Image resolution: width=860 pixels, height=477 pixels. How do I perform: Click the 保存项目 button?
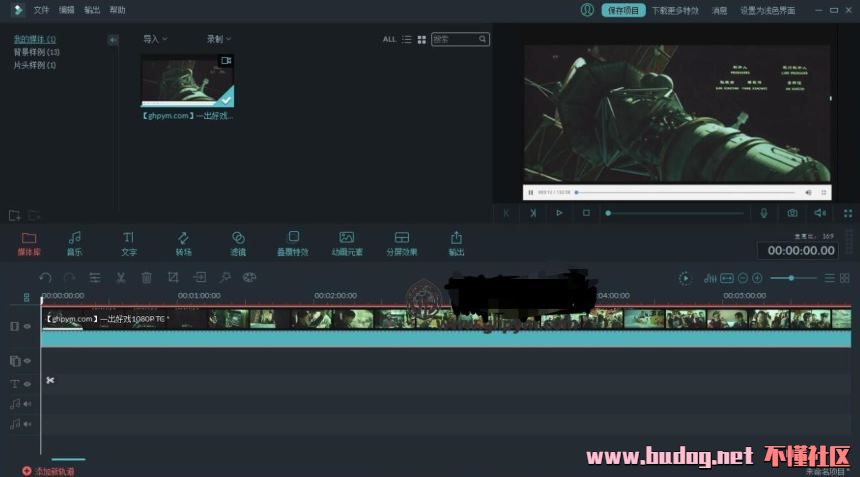623,10
